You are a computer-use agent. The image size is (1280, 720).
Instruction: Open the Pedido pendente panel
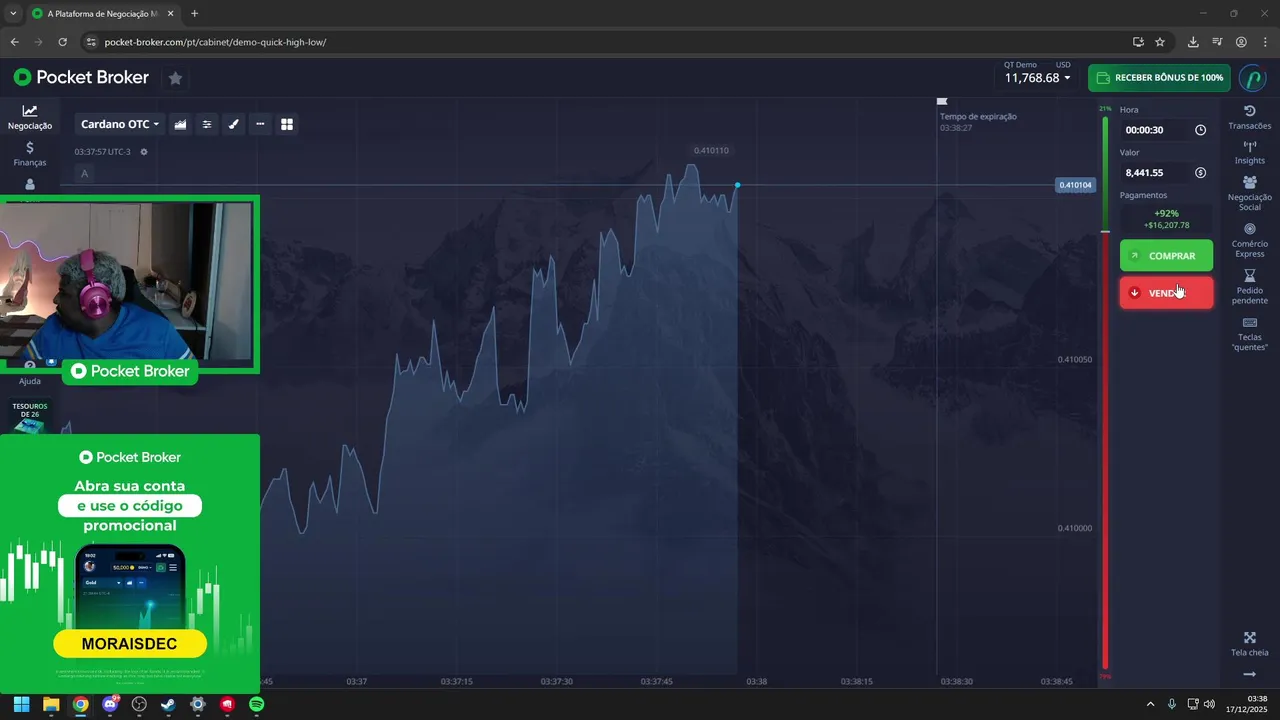coord(1249,287)
